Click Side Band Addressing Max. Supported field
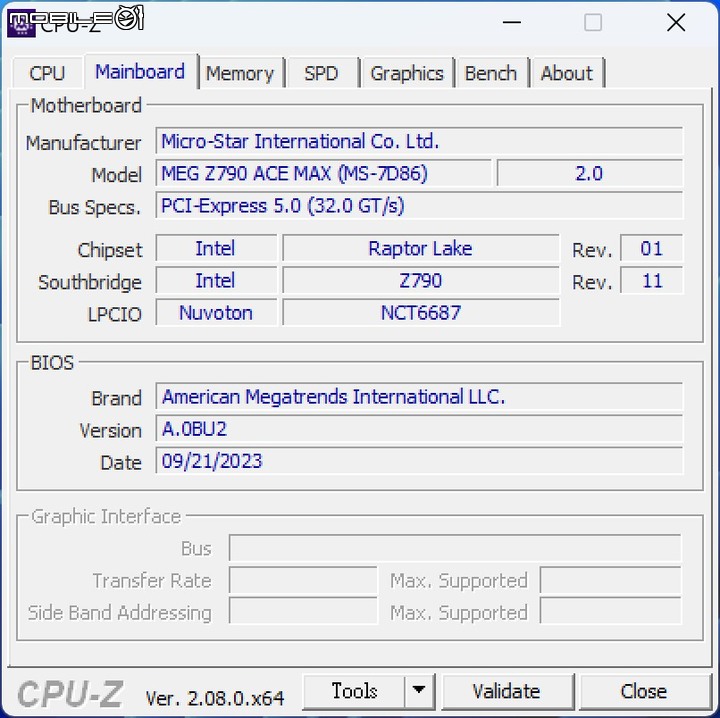The image size is (720, 718). 611,611
